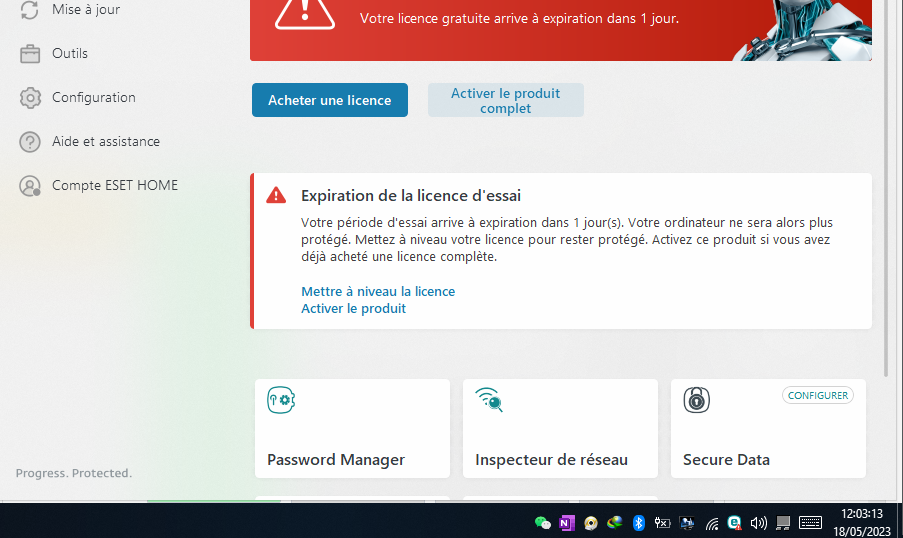
Task: Click the battery power tray icon
Action: coord(662,522)
